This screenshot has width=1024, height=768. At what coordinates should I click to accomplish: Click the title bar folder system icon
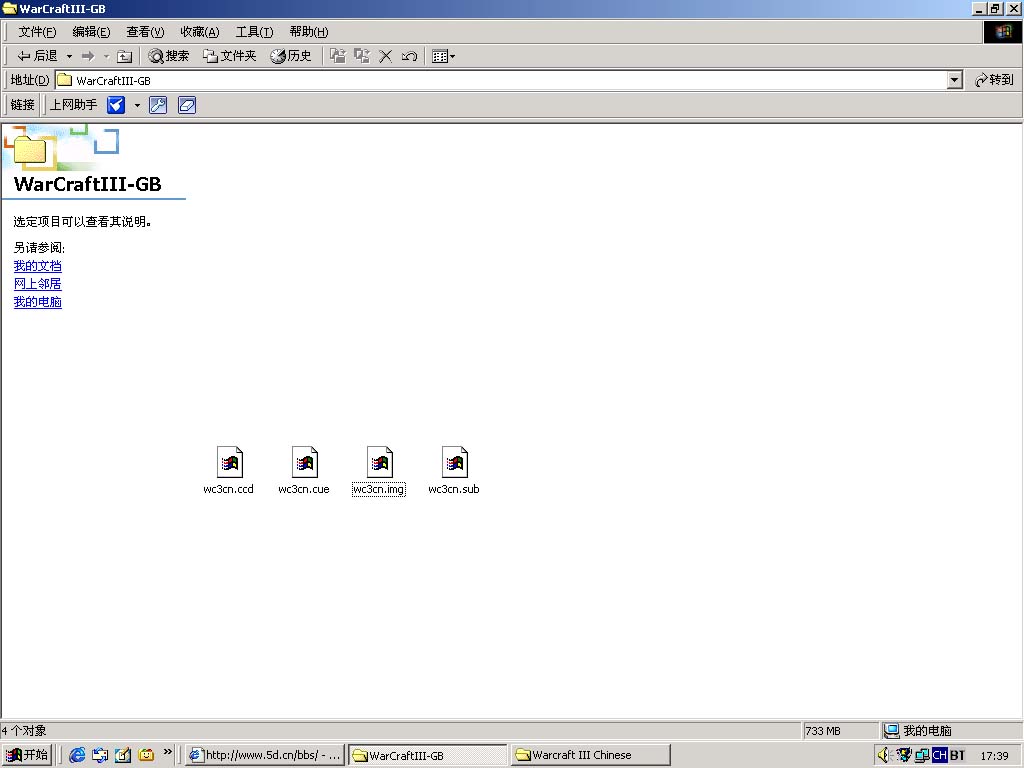pos(9,8)
